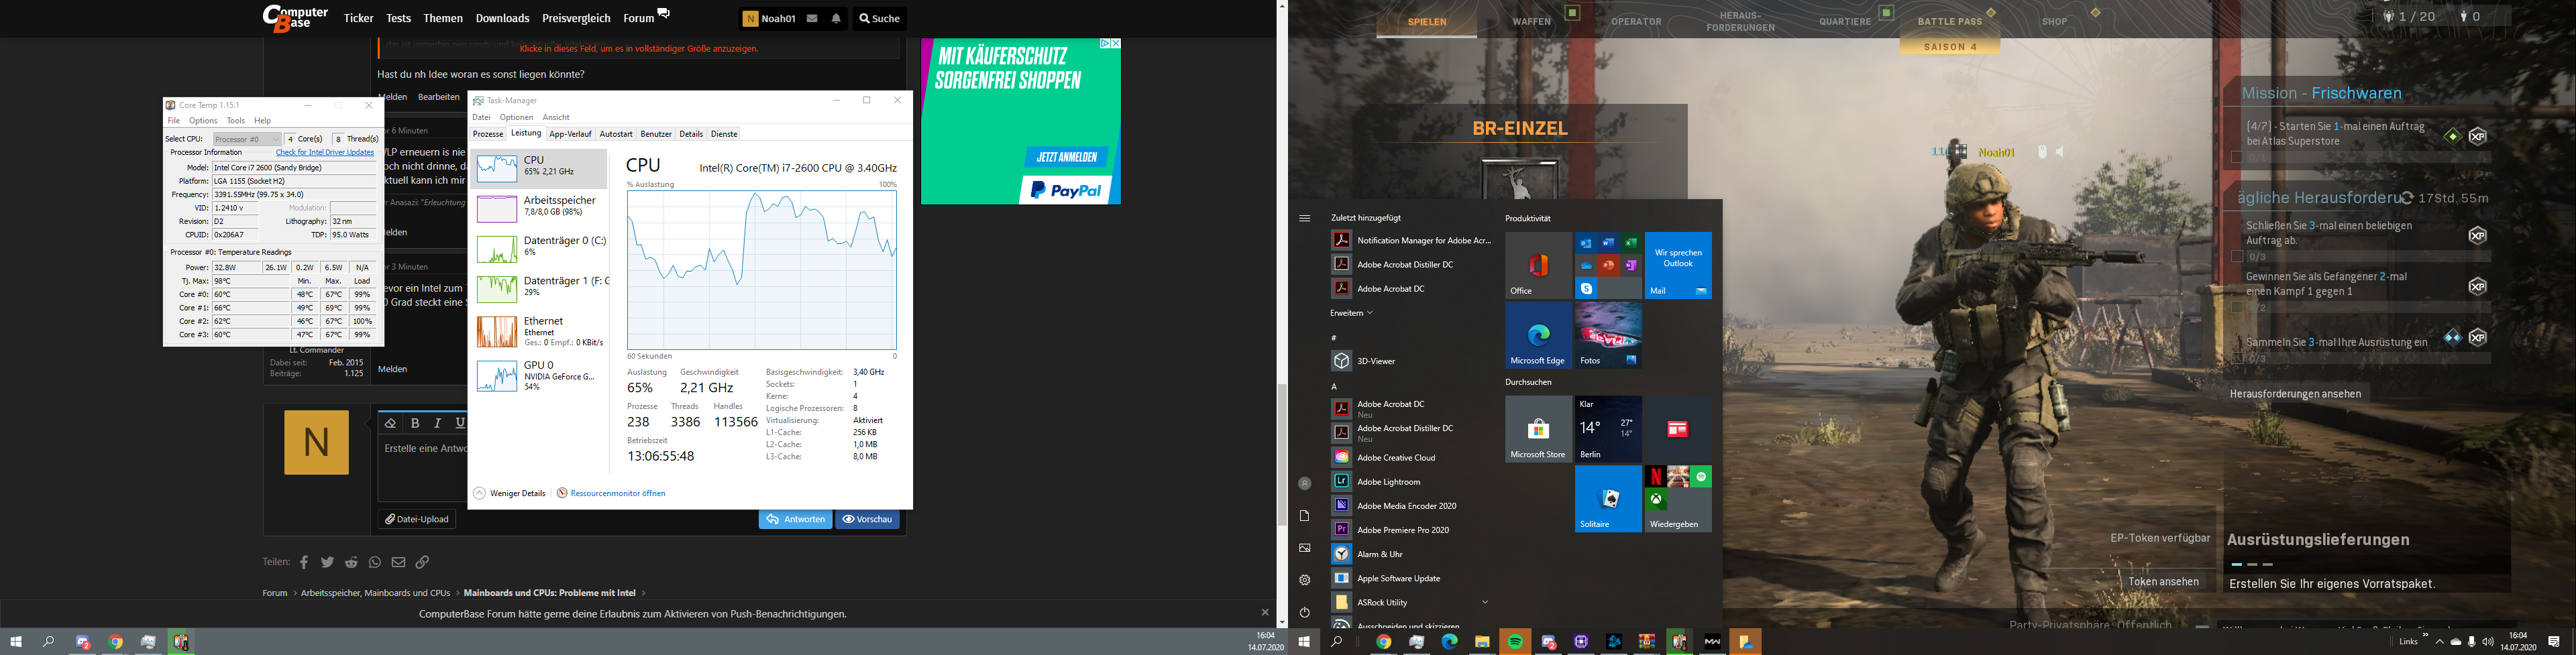
Task: Dismiss the push notification banner
Action: [x=1265, y=613]
